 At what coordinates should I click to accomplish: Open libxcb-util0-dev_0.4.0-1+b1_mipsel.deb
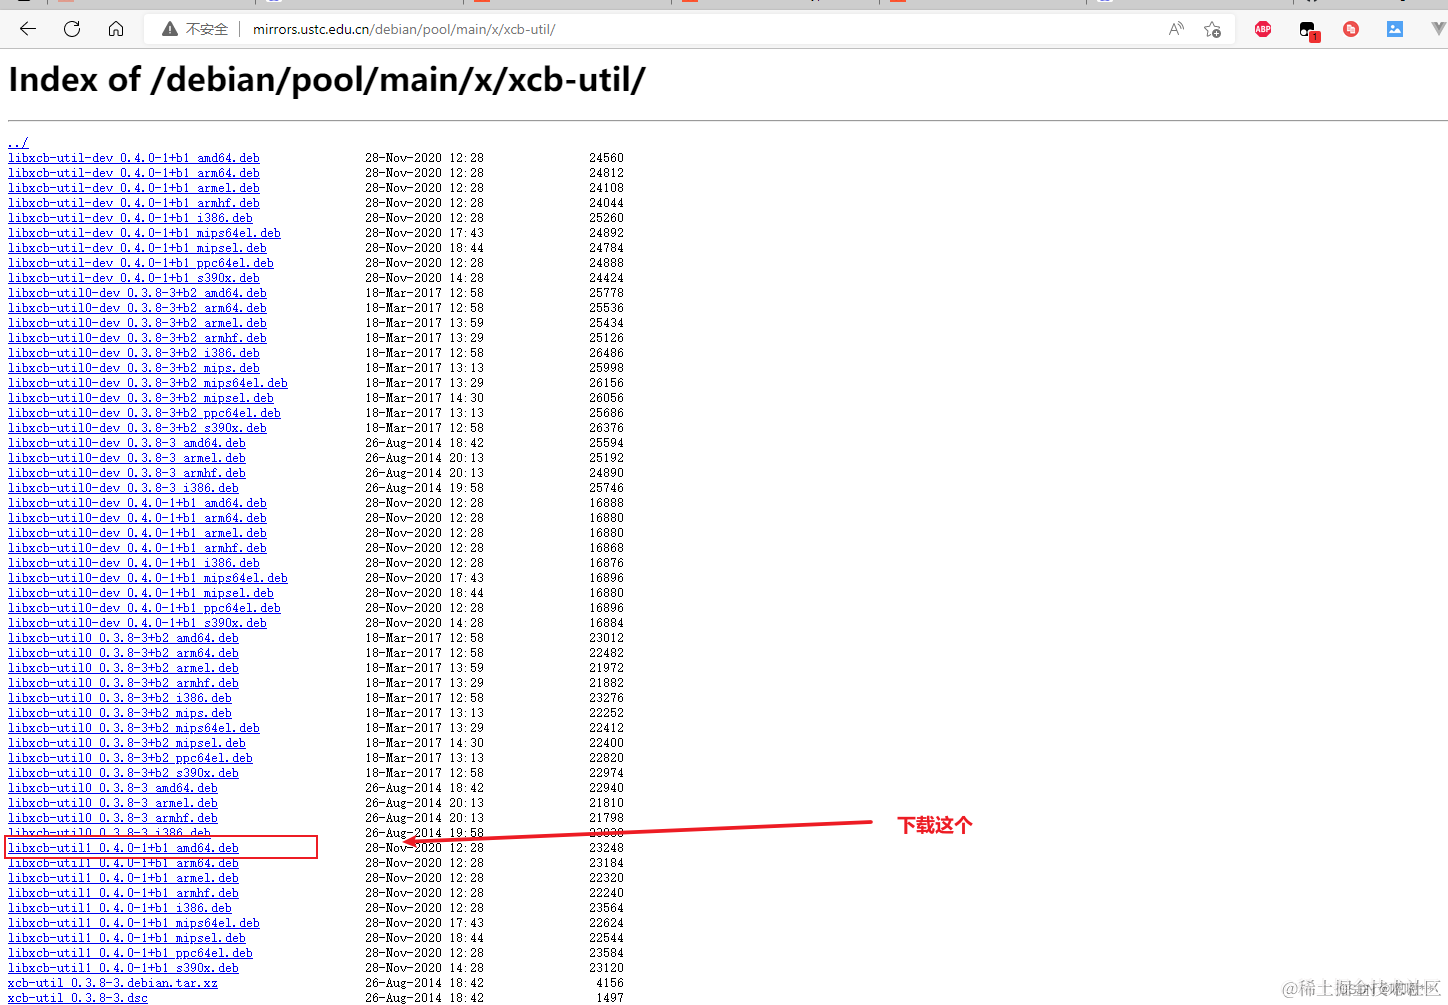pyautogui.click(x=141, y=593)
